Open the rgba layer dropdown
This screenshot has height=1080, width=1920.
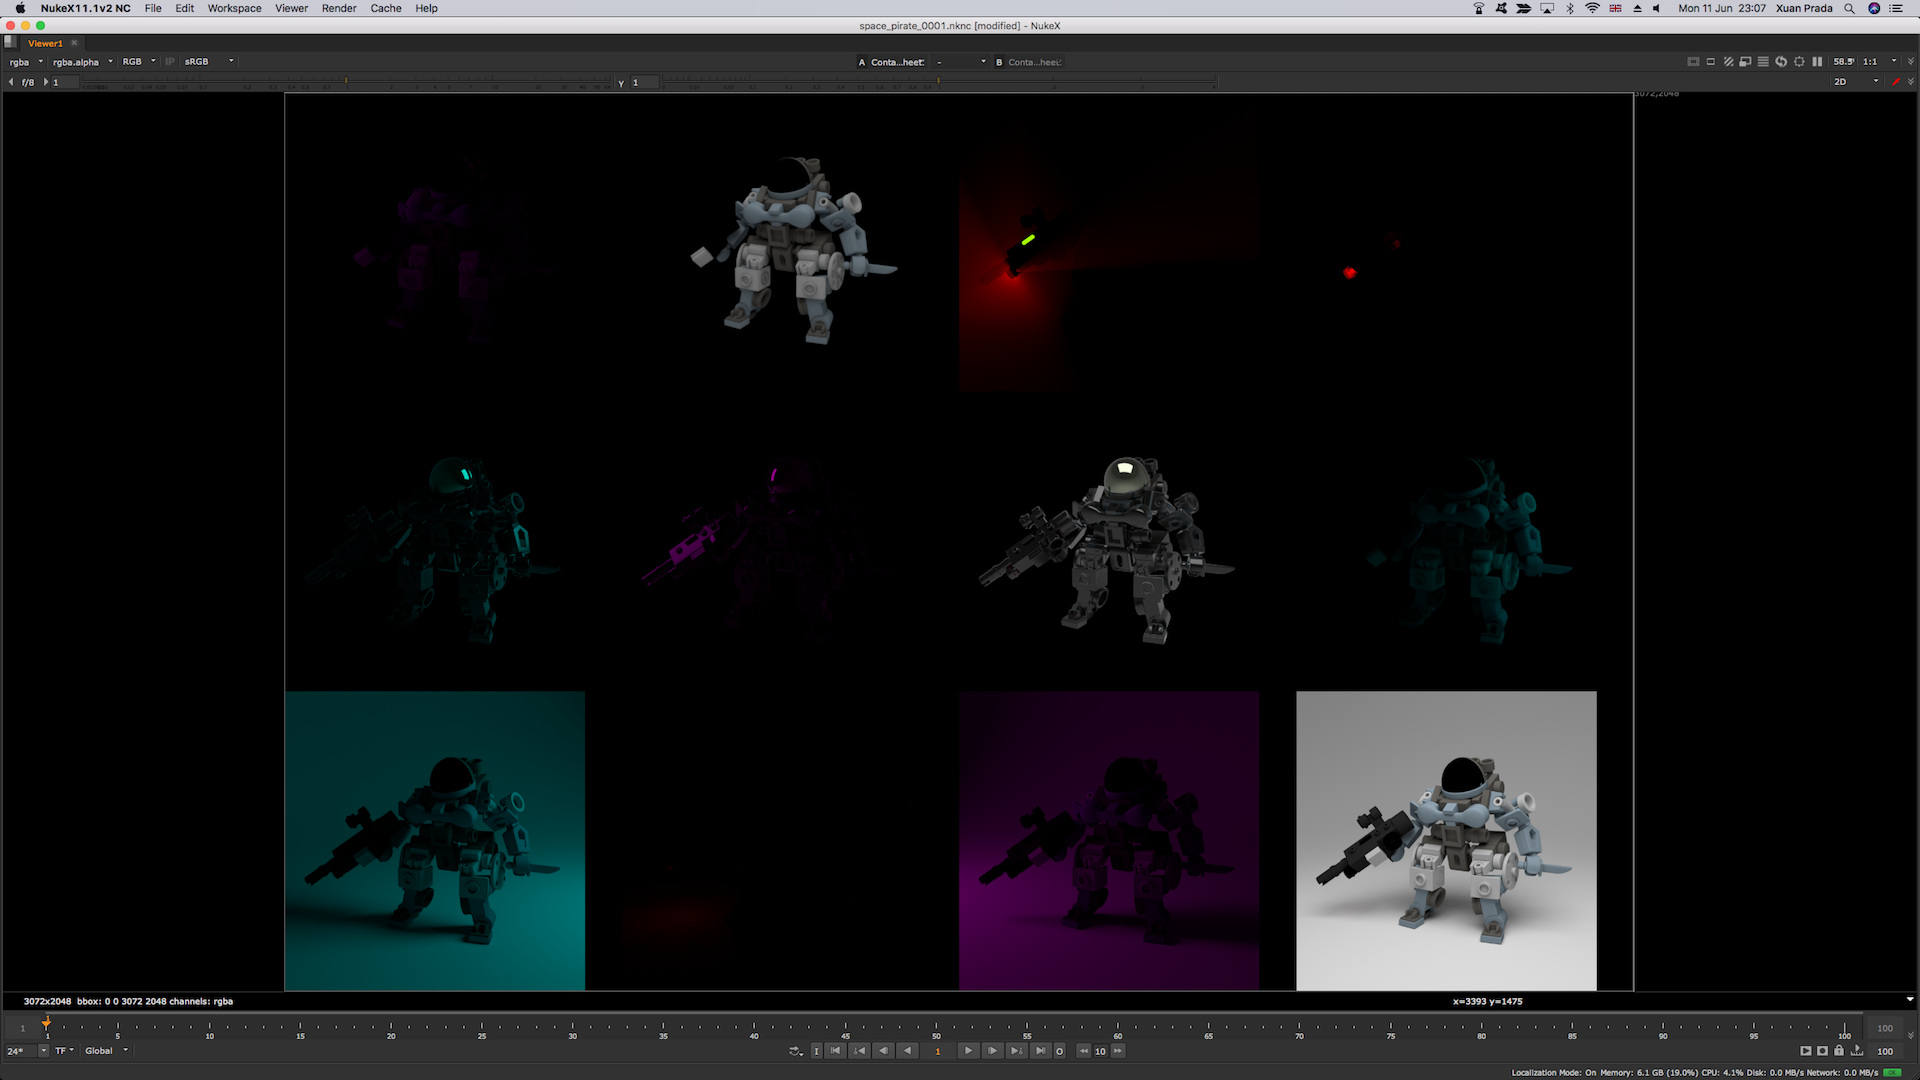coord(26,62)
